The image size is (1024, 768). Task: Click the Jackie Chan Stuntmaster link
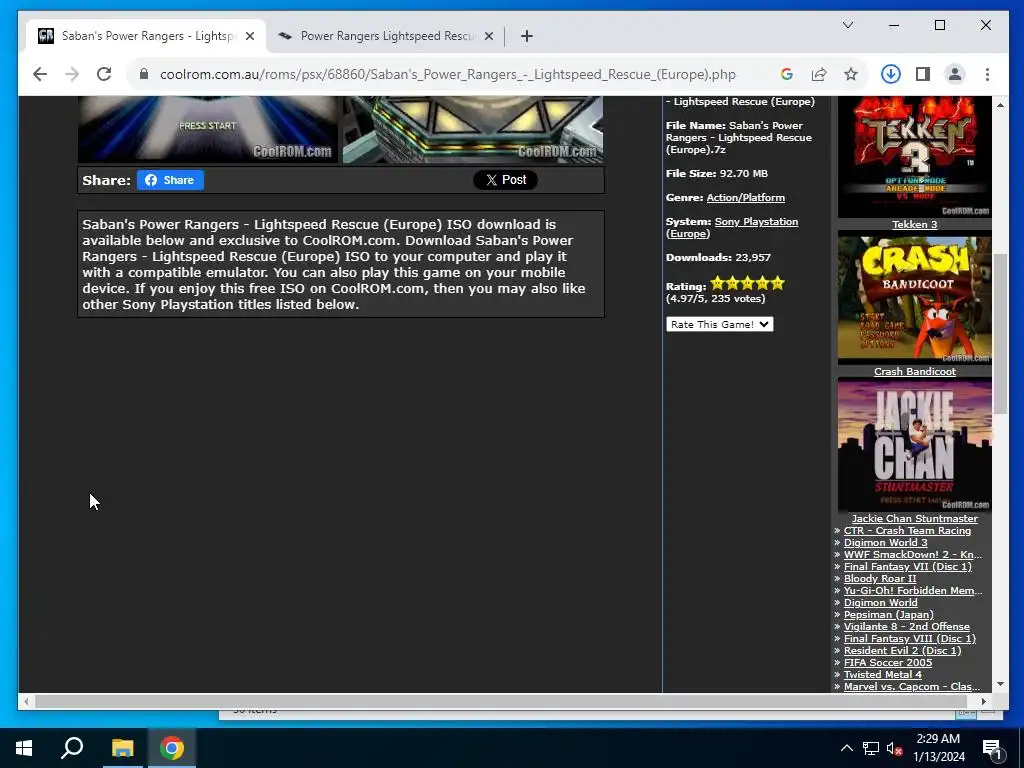(915, 519)
